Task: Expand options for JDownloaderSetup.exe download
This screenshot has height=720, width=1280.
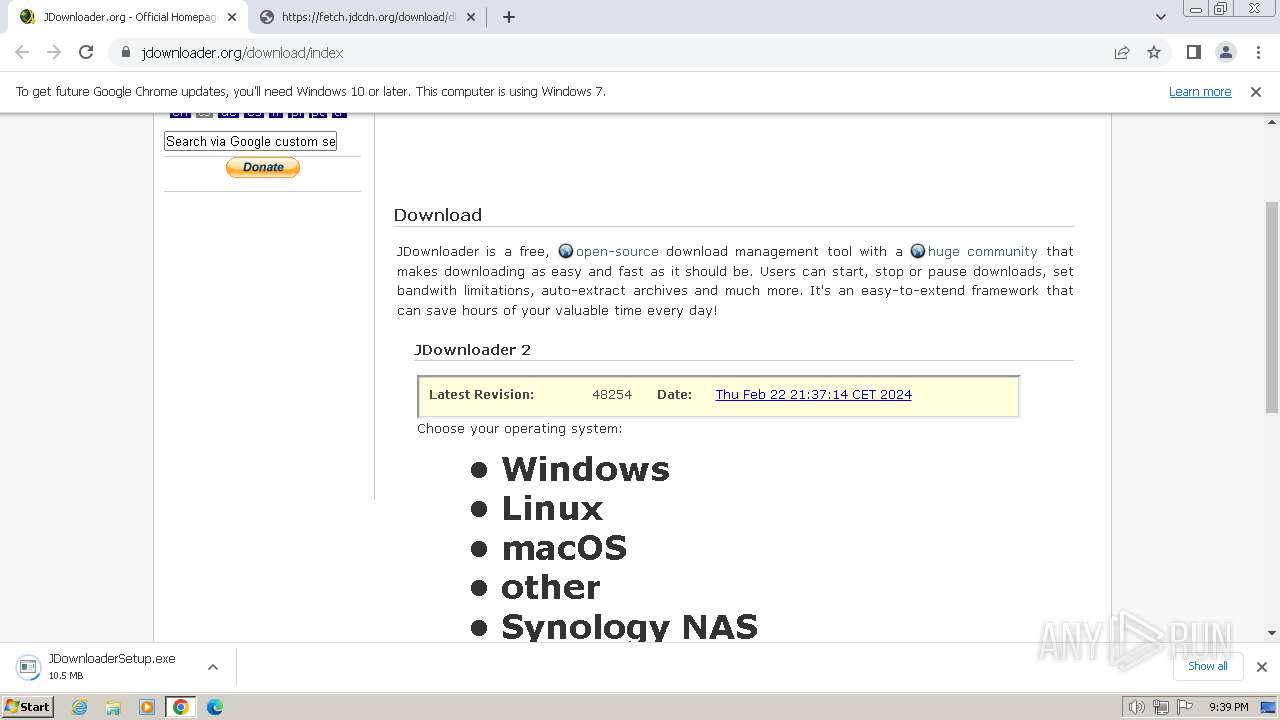Action: click(x=212, y=667)
